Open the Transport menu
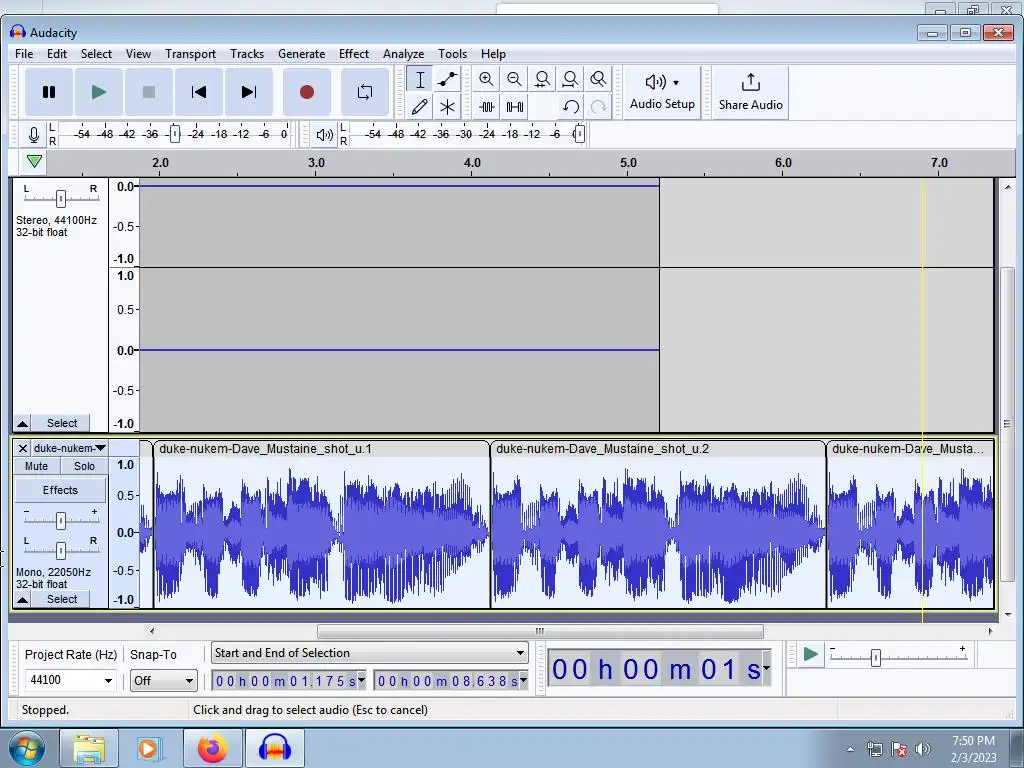Screen dimensions: 1024x768 pyautogui.click(x=190, y=54)
